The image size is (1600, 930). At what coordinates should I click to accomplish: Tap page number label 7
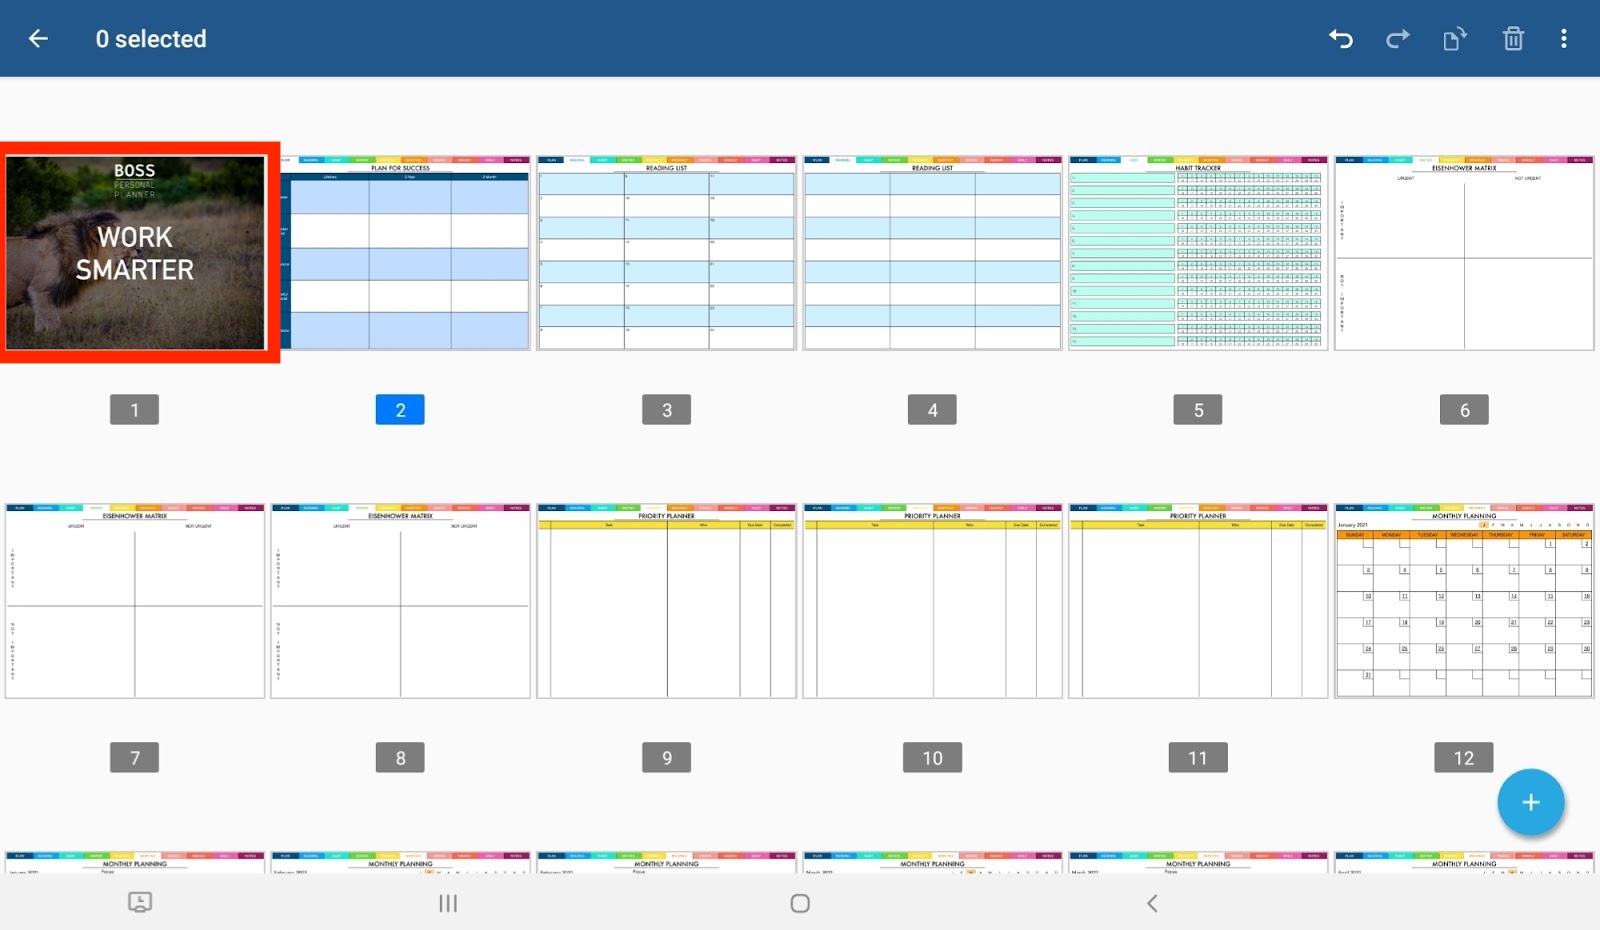(135, 758)
